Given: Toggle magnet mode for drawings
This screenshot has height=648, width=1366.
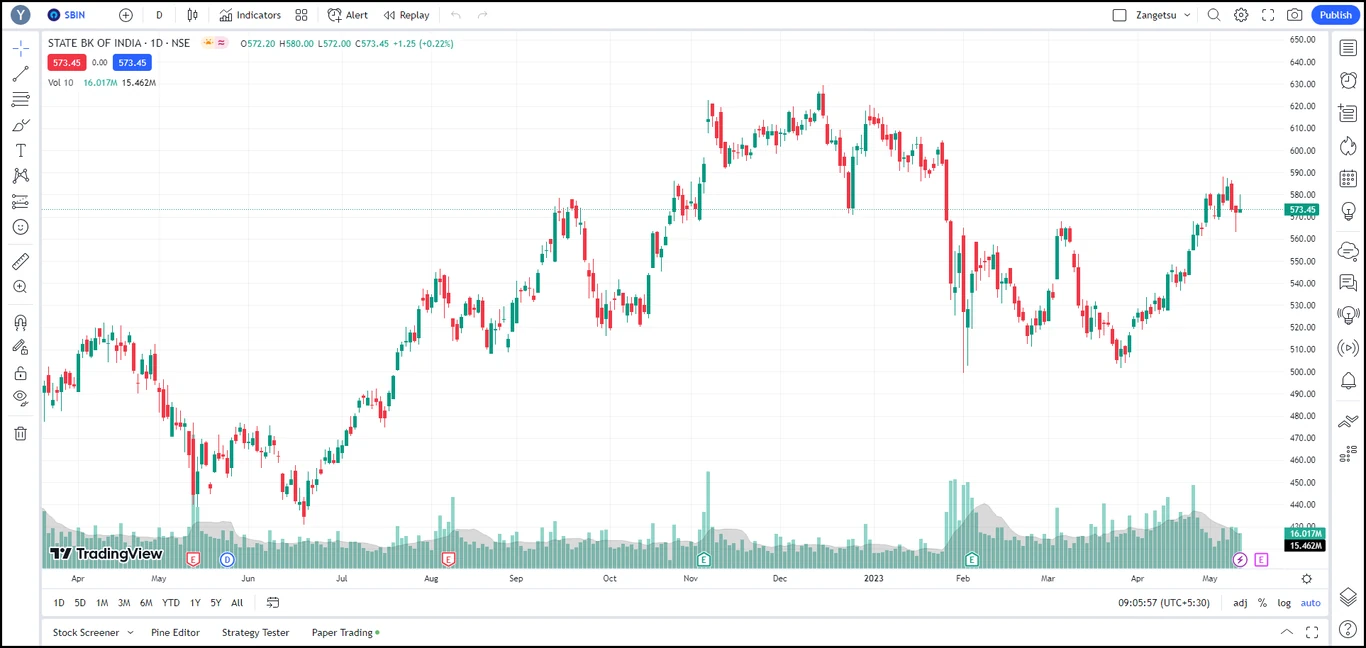Looking at the screenshot, I should pos(20,322).
